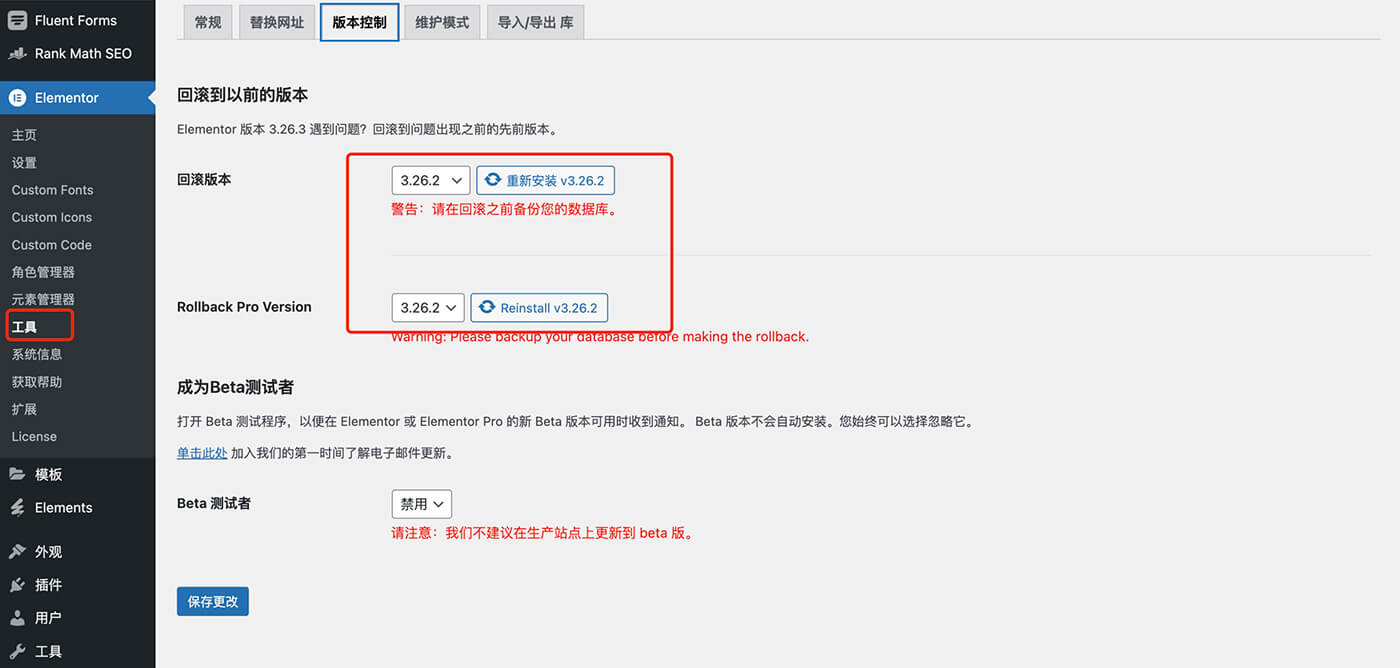Viewport: 1400px width, 668px height.
Task: Click the 外观 paintbrush icon
Action: point(17,552)
